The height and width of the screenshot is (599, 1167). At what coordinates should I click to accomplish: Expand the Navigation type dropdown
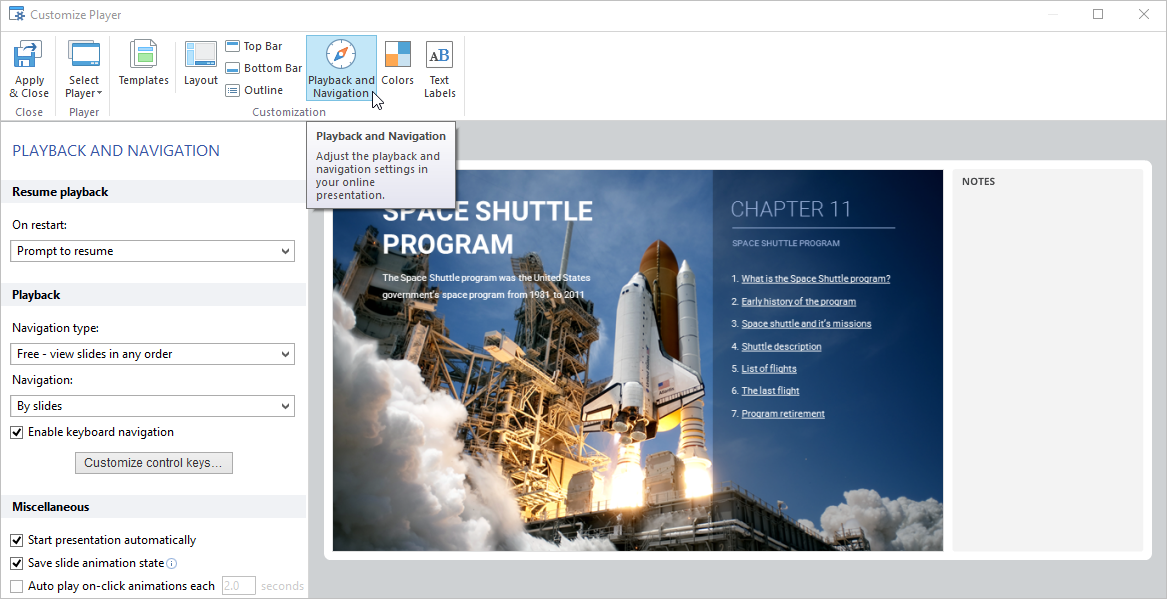point(152,353)
